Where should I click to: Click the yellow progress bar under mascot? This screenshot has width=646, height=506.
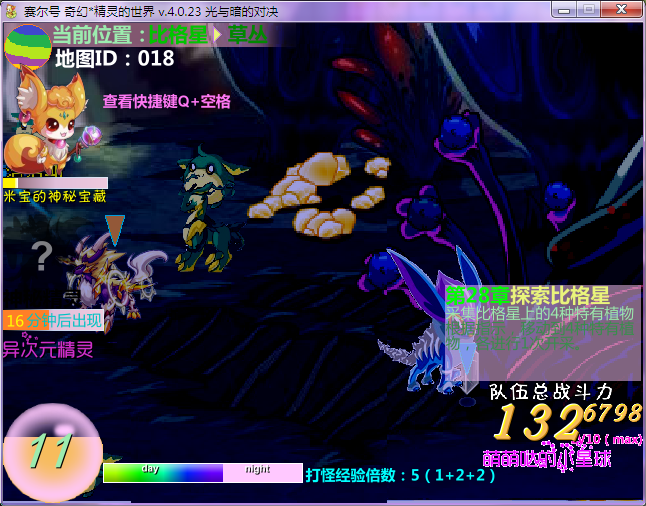click(55, 183)
